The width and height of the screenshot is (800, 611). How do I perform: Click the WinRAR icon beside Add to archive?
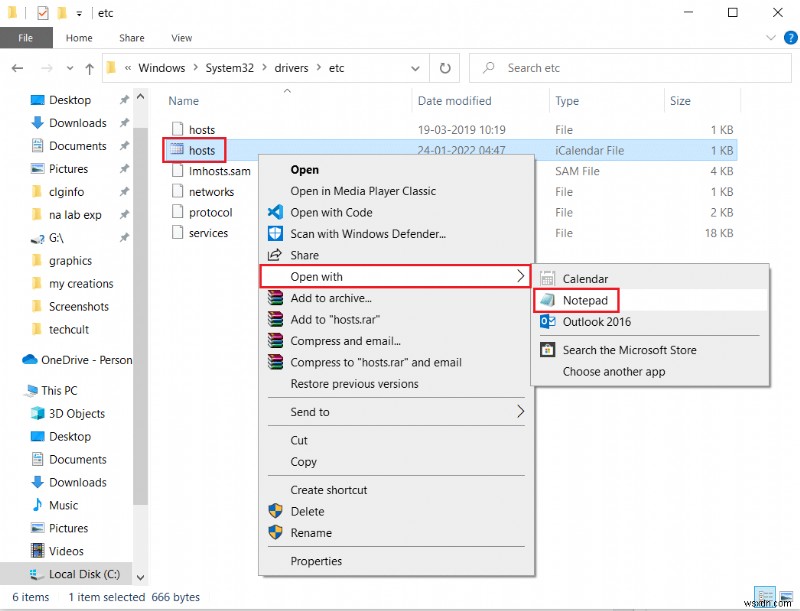276,298
